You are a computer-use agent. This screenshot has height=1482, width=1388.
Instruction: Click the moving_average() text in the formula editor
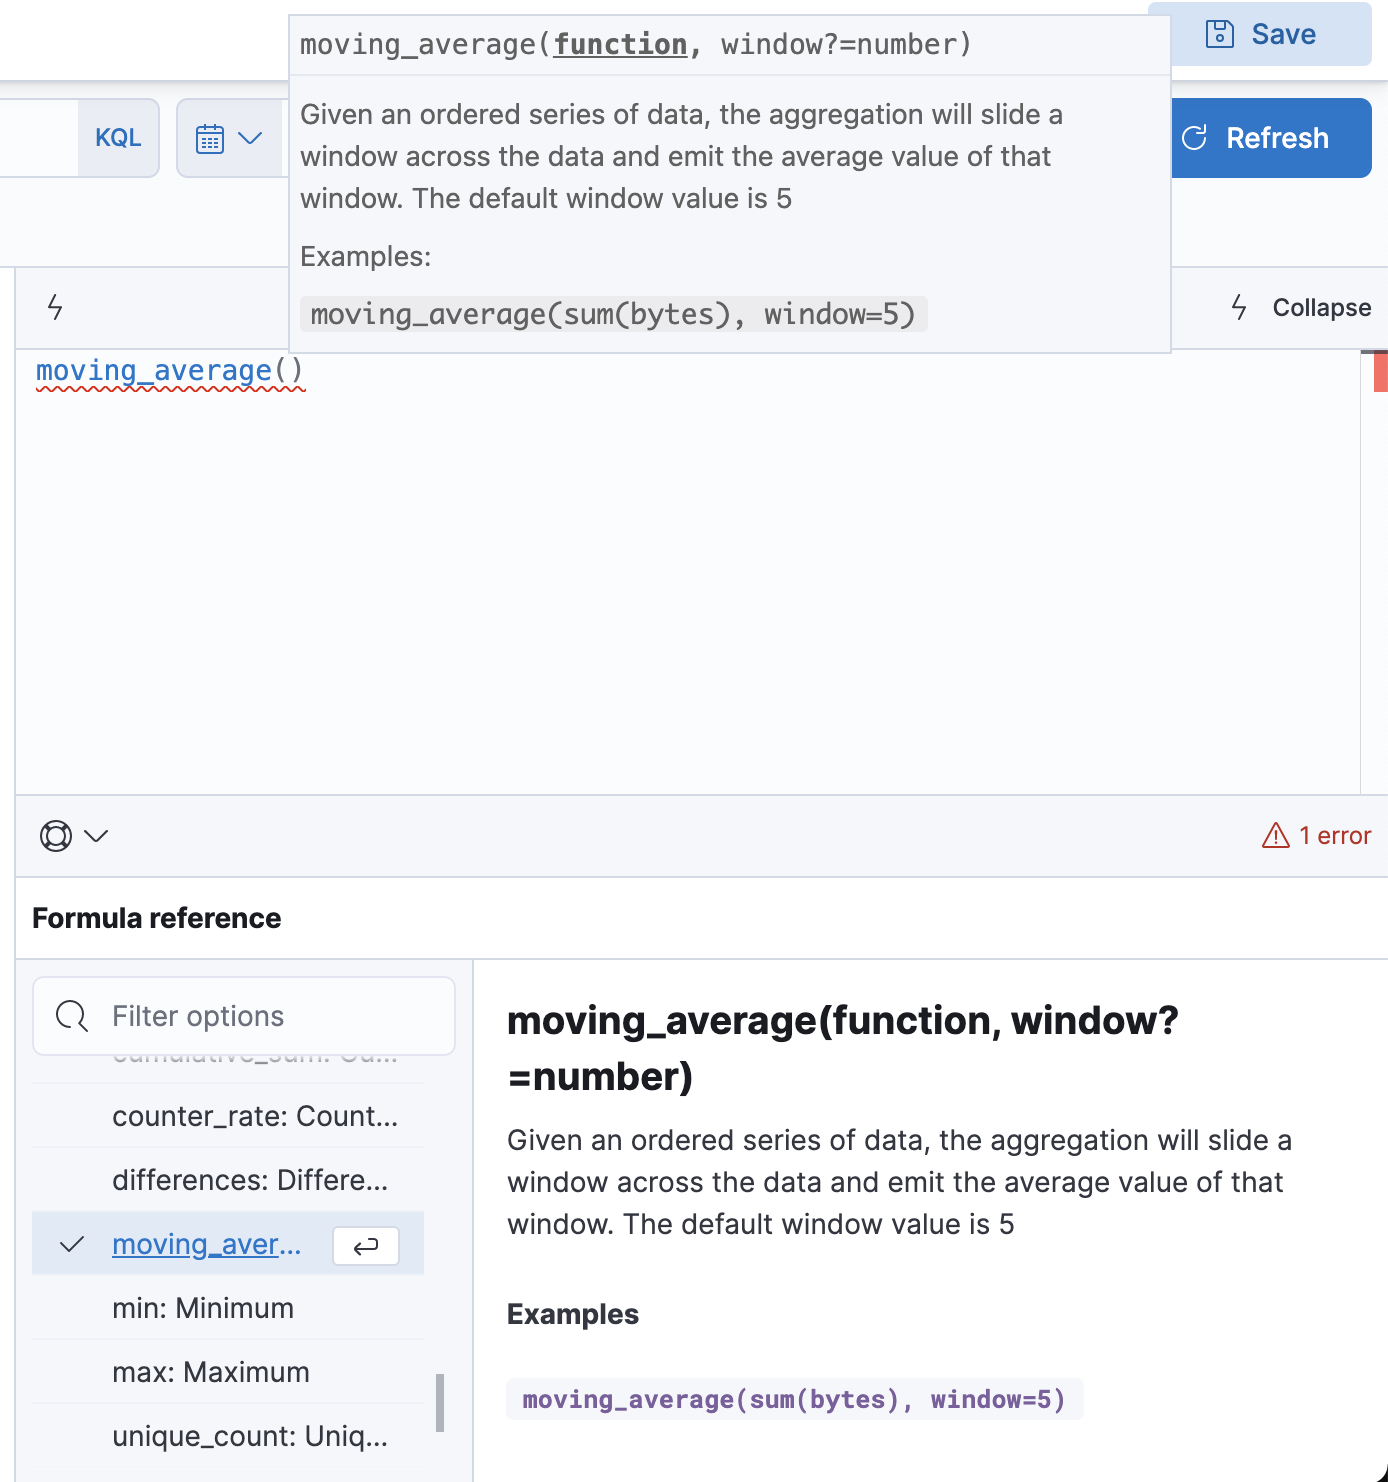[x=170, y=371]
